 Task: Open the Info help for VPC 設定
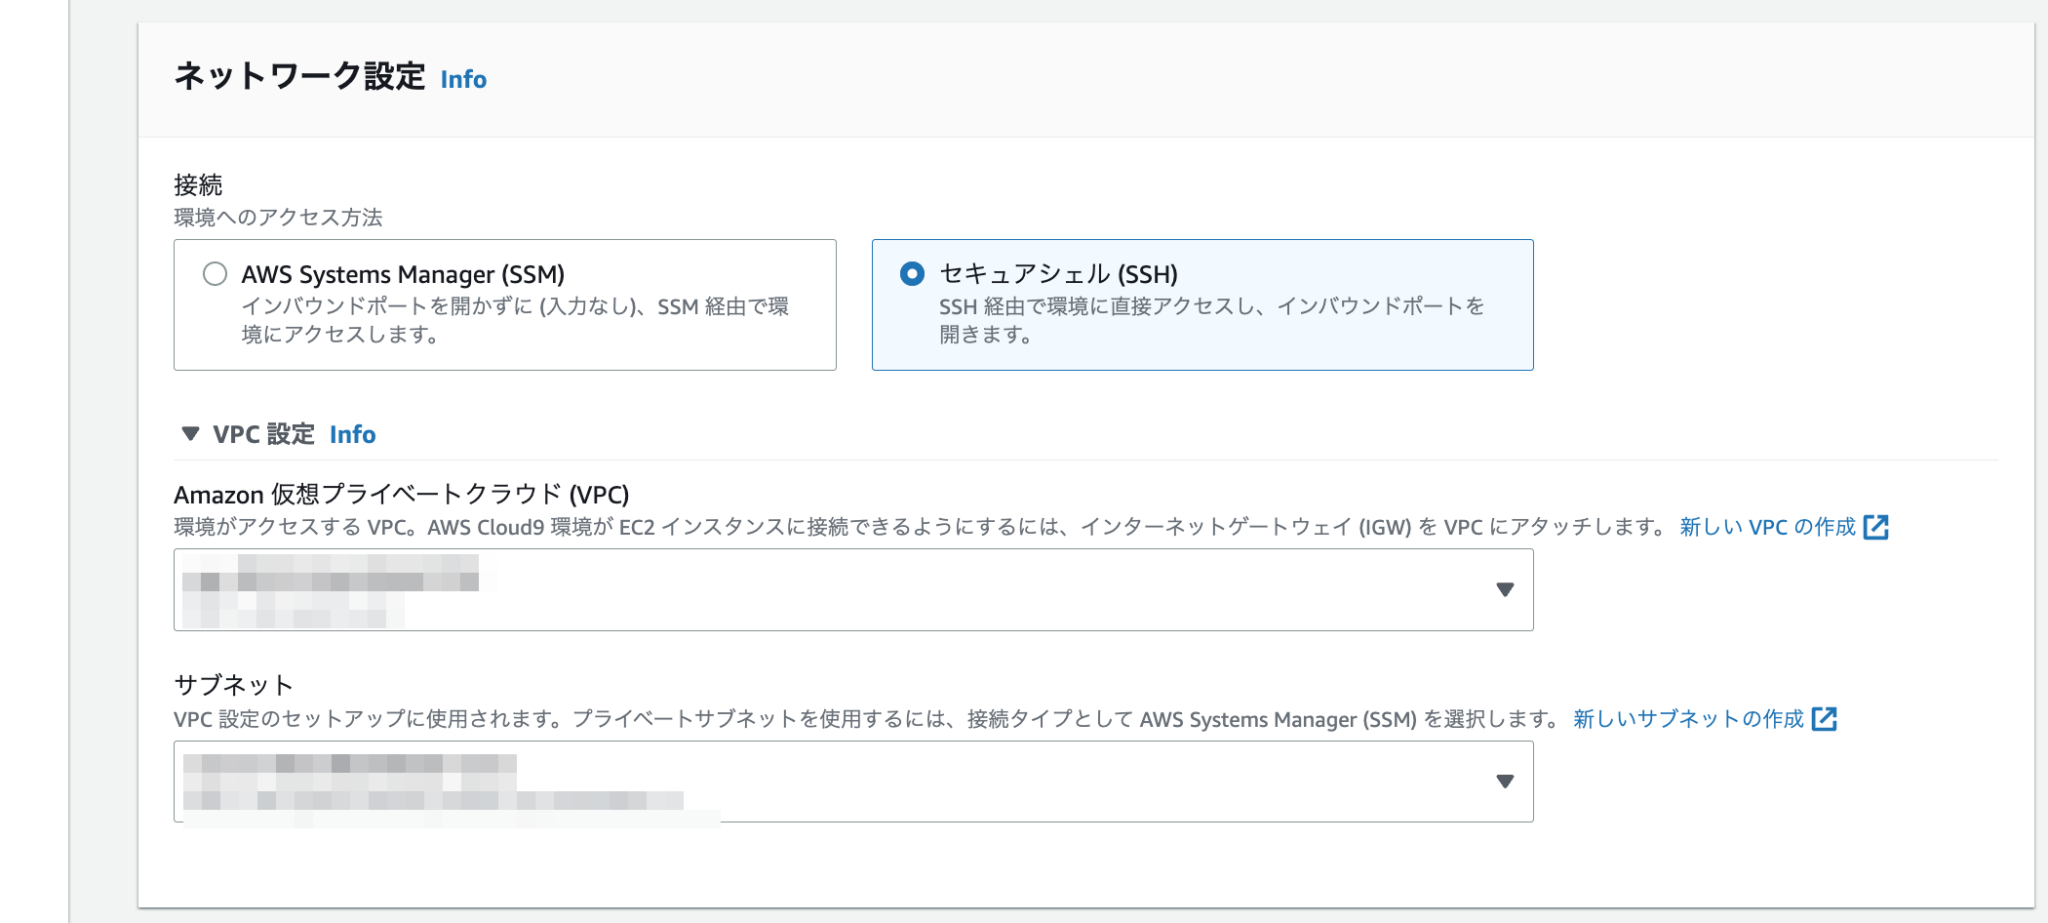coord(352,434)
